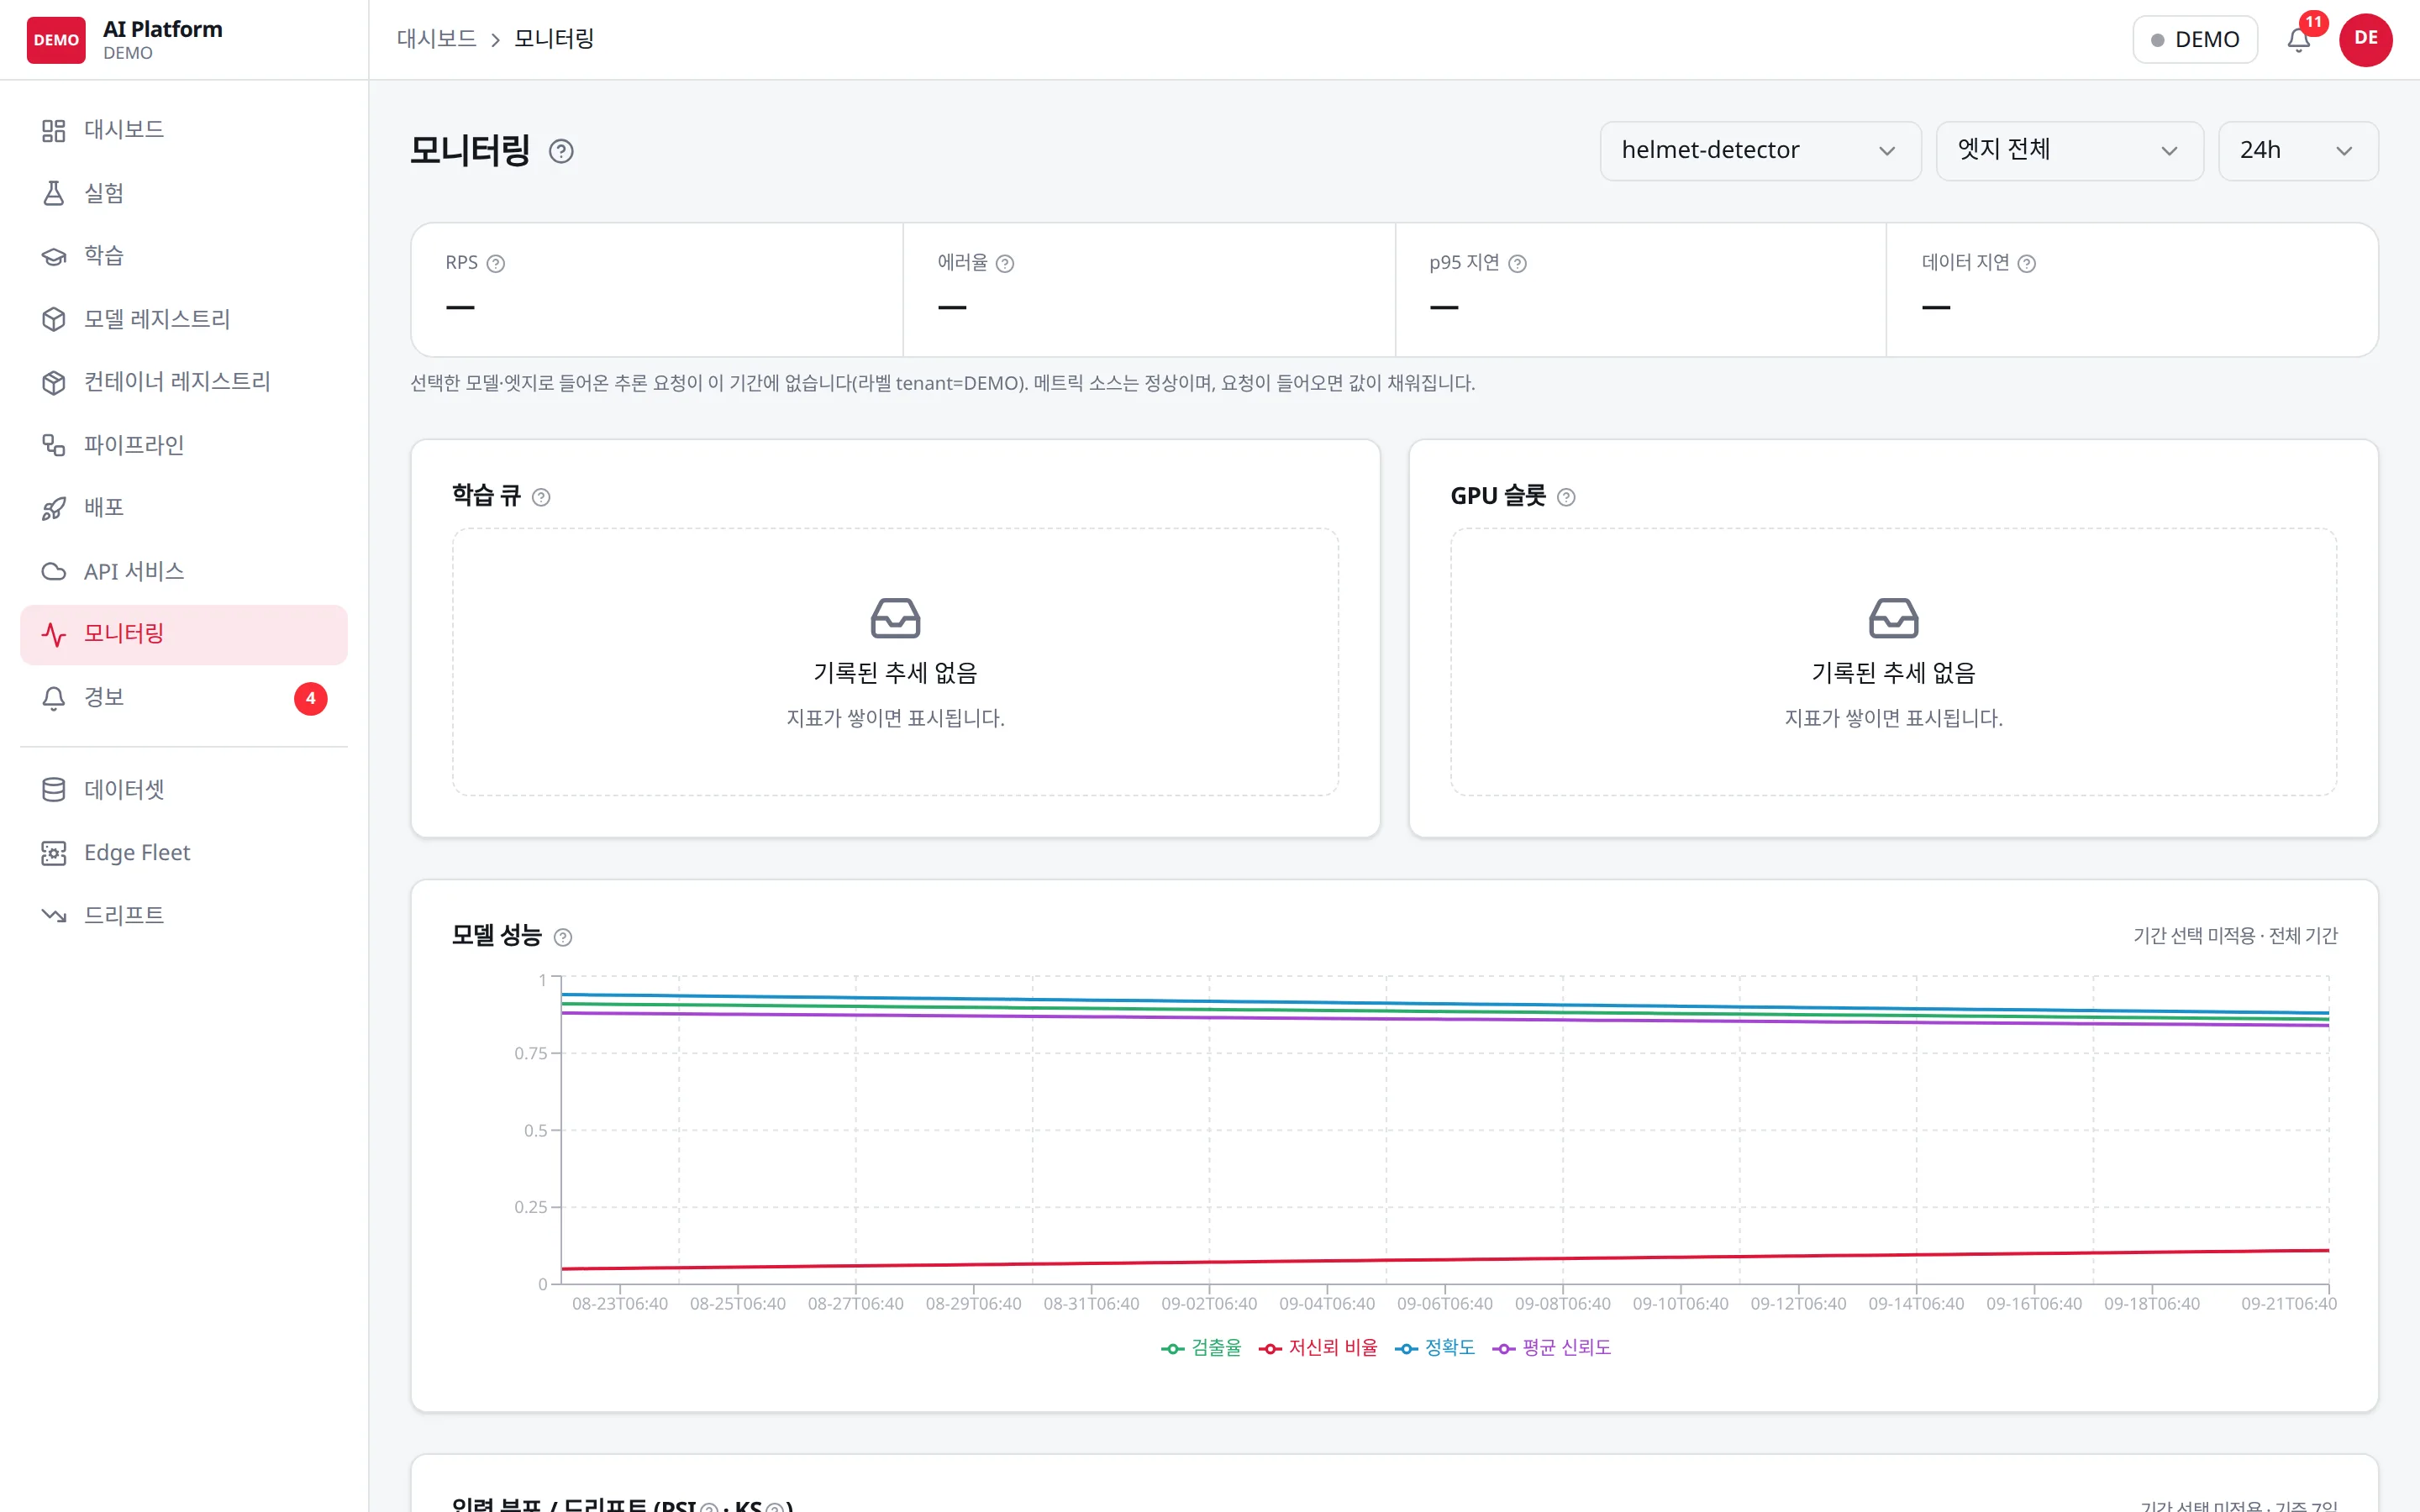Click the 드리프트 trending-down icon
2420x1512 pixels.
(54, 915)
